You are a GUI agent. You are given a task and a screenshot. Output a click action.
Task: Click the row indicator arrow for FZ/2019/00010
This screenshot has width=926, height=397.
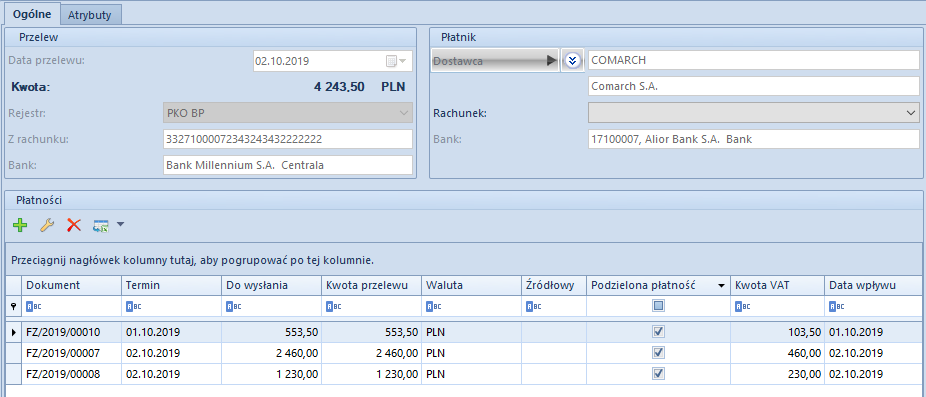coord(13,332)
